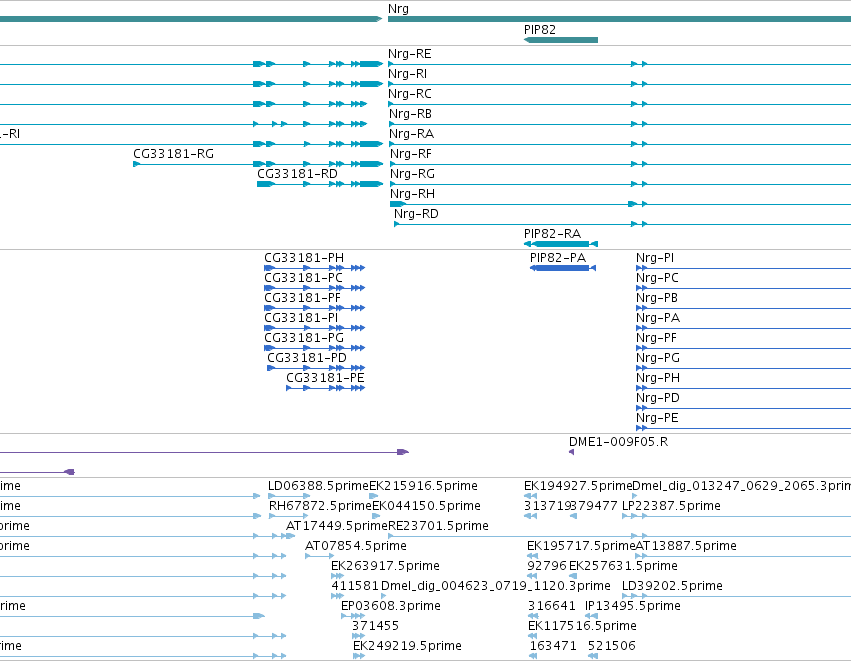Screen dimensions: 851x661
Task: Select the Nrg-RB transcript label
Action: point(410,114)
